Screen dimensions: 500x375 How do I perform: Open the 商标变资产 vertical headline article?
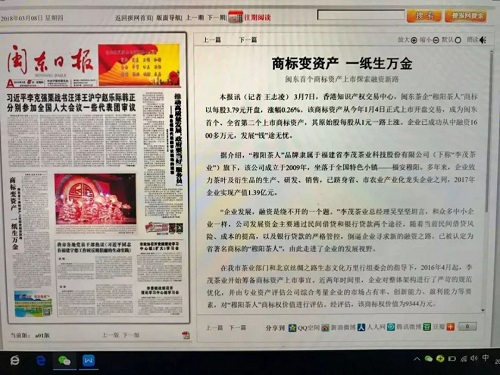point(14,213)
